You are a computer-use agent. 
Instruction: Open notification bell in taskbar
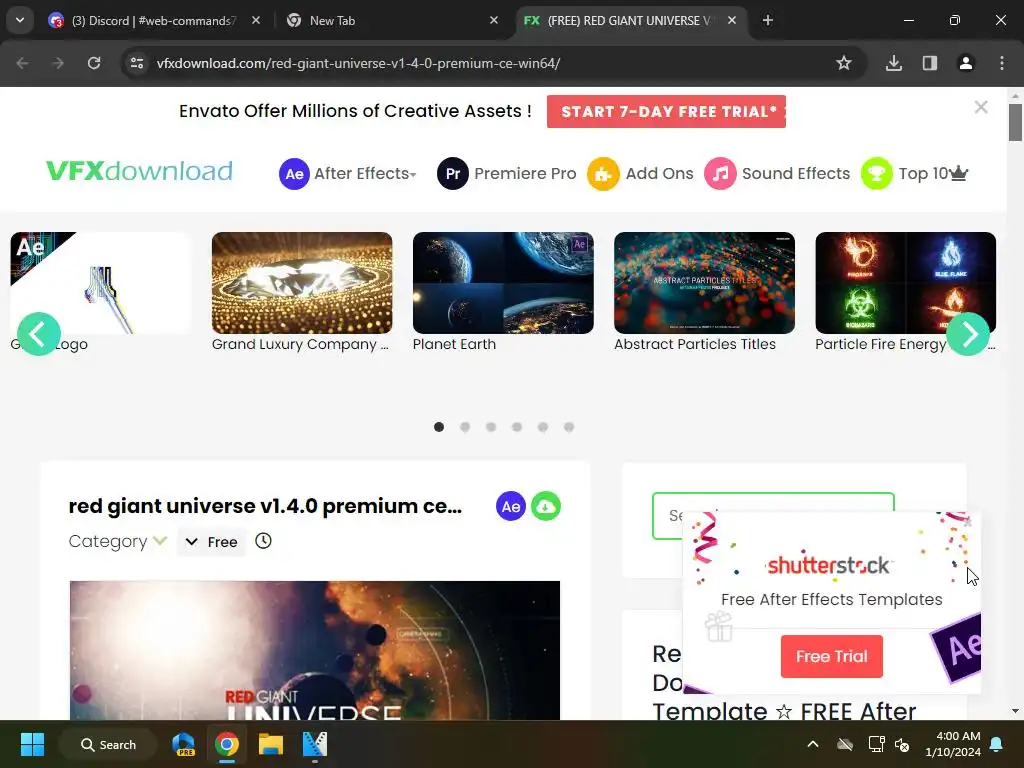pos(997,744)
